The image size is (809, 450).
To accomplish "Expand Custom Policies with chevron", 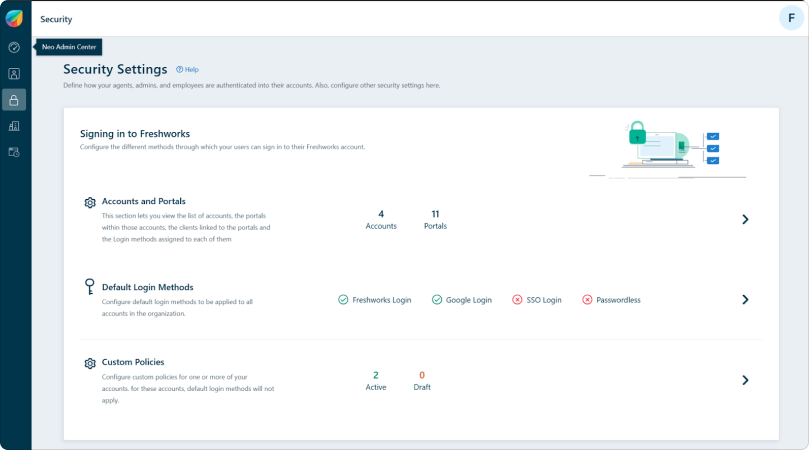I will (745, 380).
